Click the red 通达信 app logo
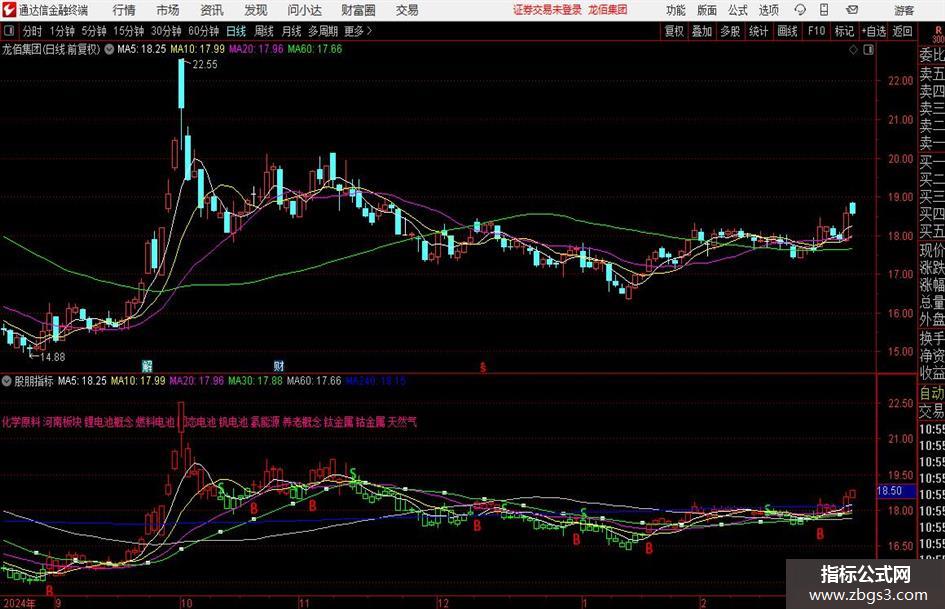The width and height of the screenshot is (945, 609). coord(8,10)
